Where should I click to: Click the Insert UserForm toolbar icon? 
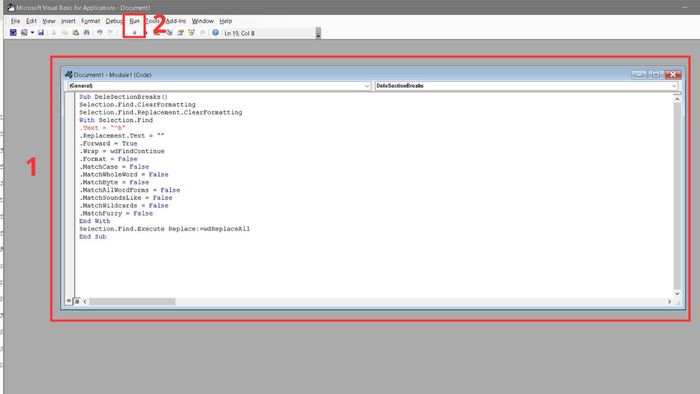coord(24,33)
